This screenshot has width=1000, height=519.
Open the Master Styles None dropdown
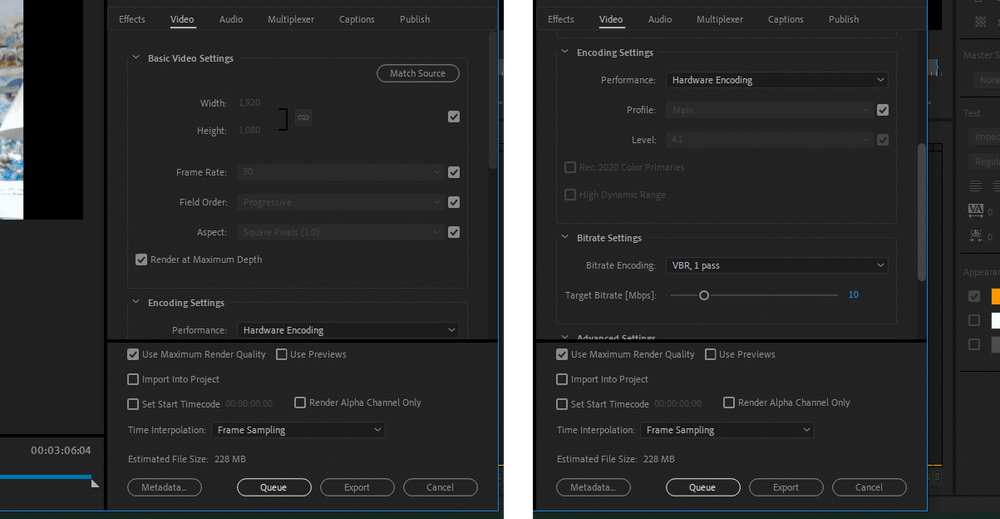[987, 80]
